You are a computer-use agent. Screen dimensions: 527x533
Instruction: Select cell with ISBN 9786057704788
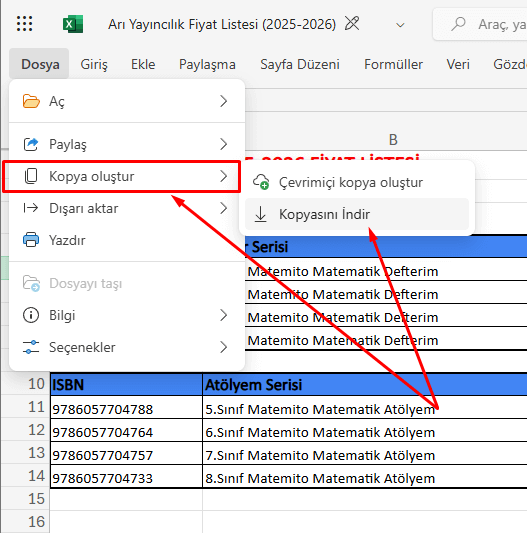pyautogui.click(x=126, y=407)
